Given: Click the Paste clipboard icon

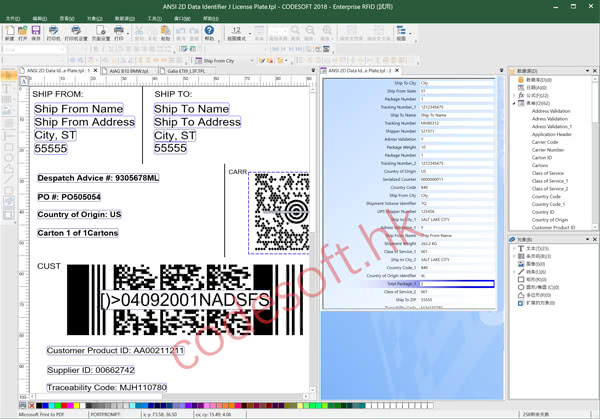Looking at the screenshot, I should click(165, 31).
